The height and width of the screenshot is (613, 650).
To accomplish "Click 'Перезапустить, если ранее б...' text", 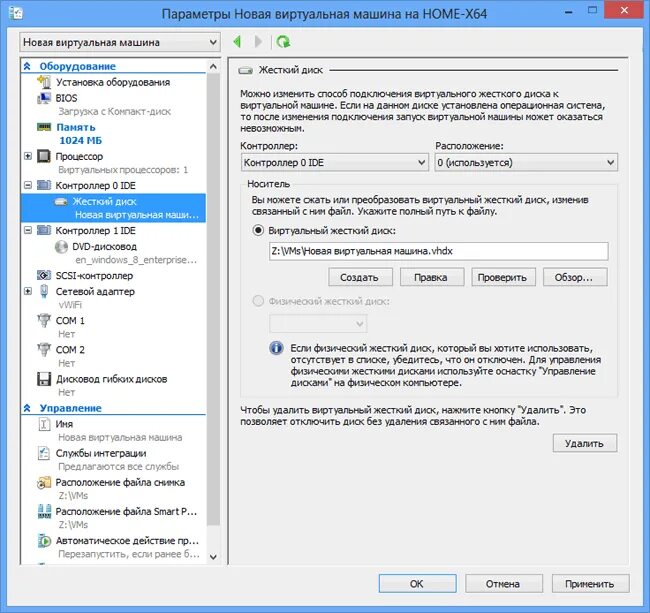I will coord(129,554).
